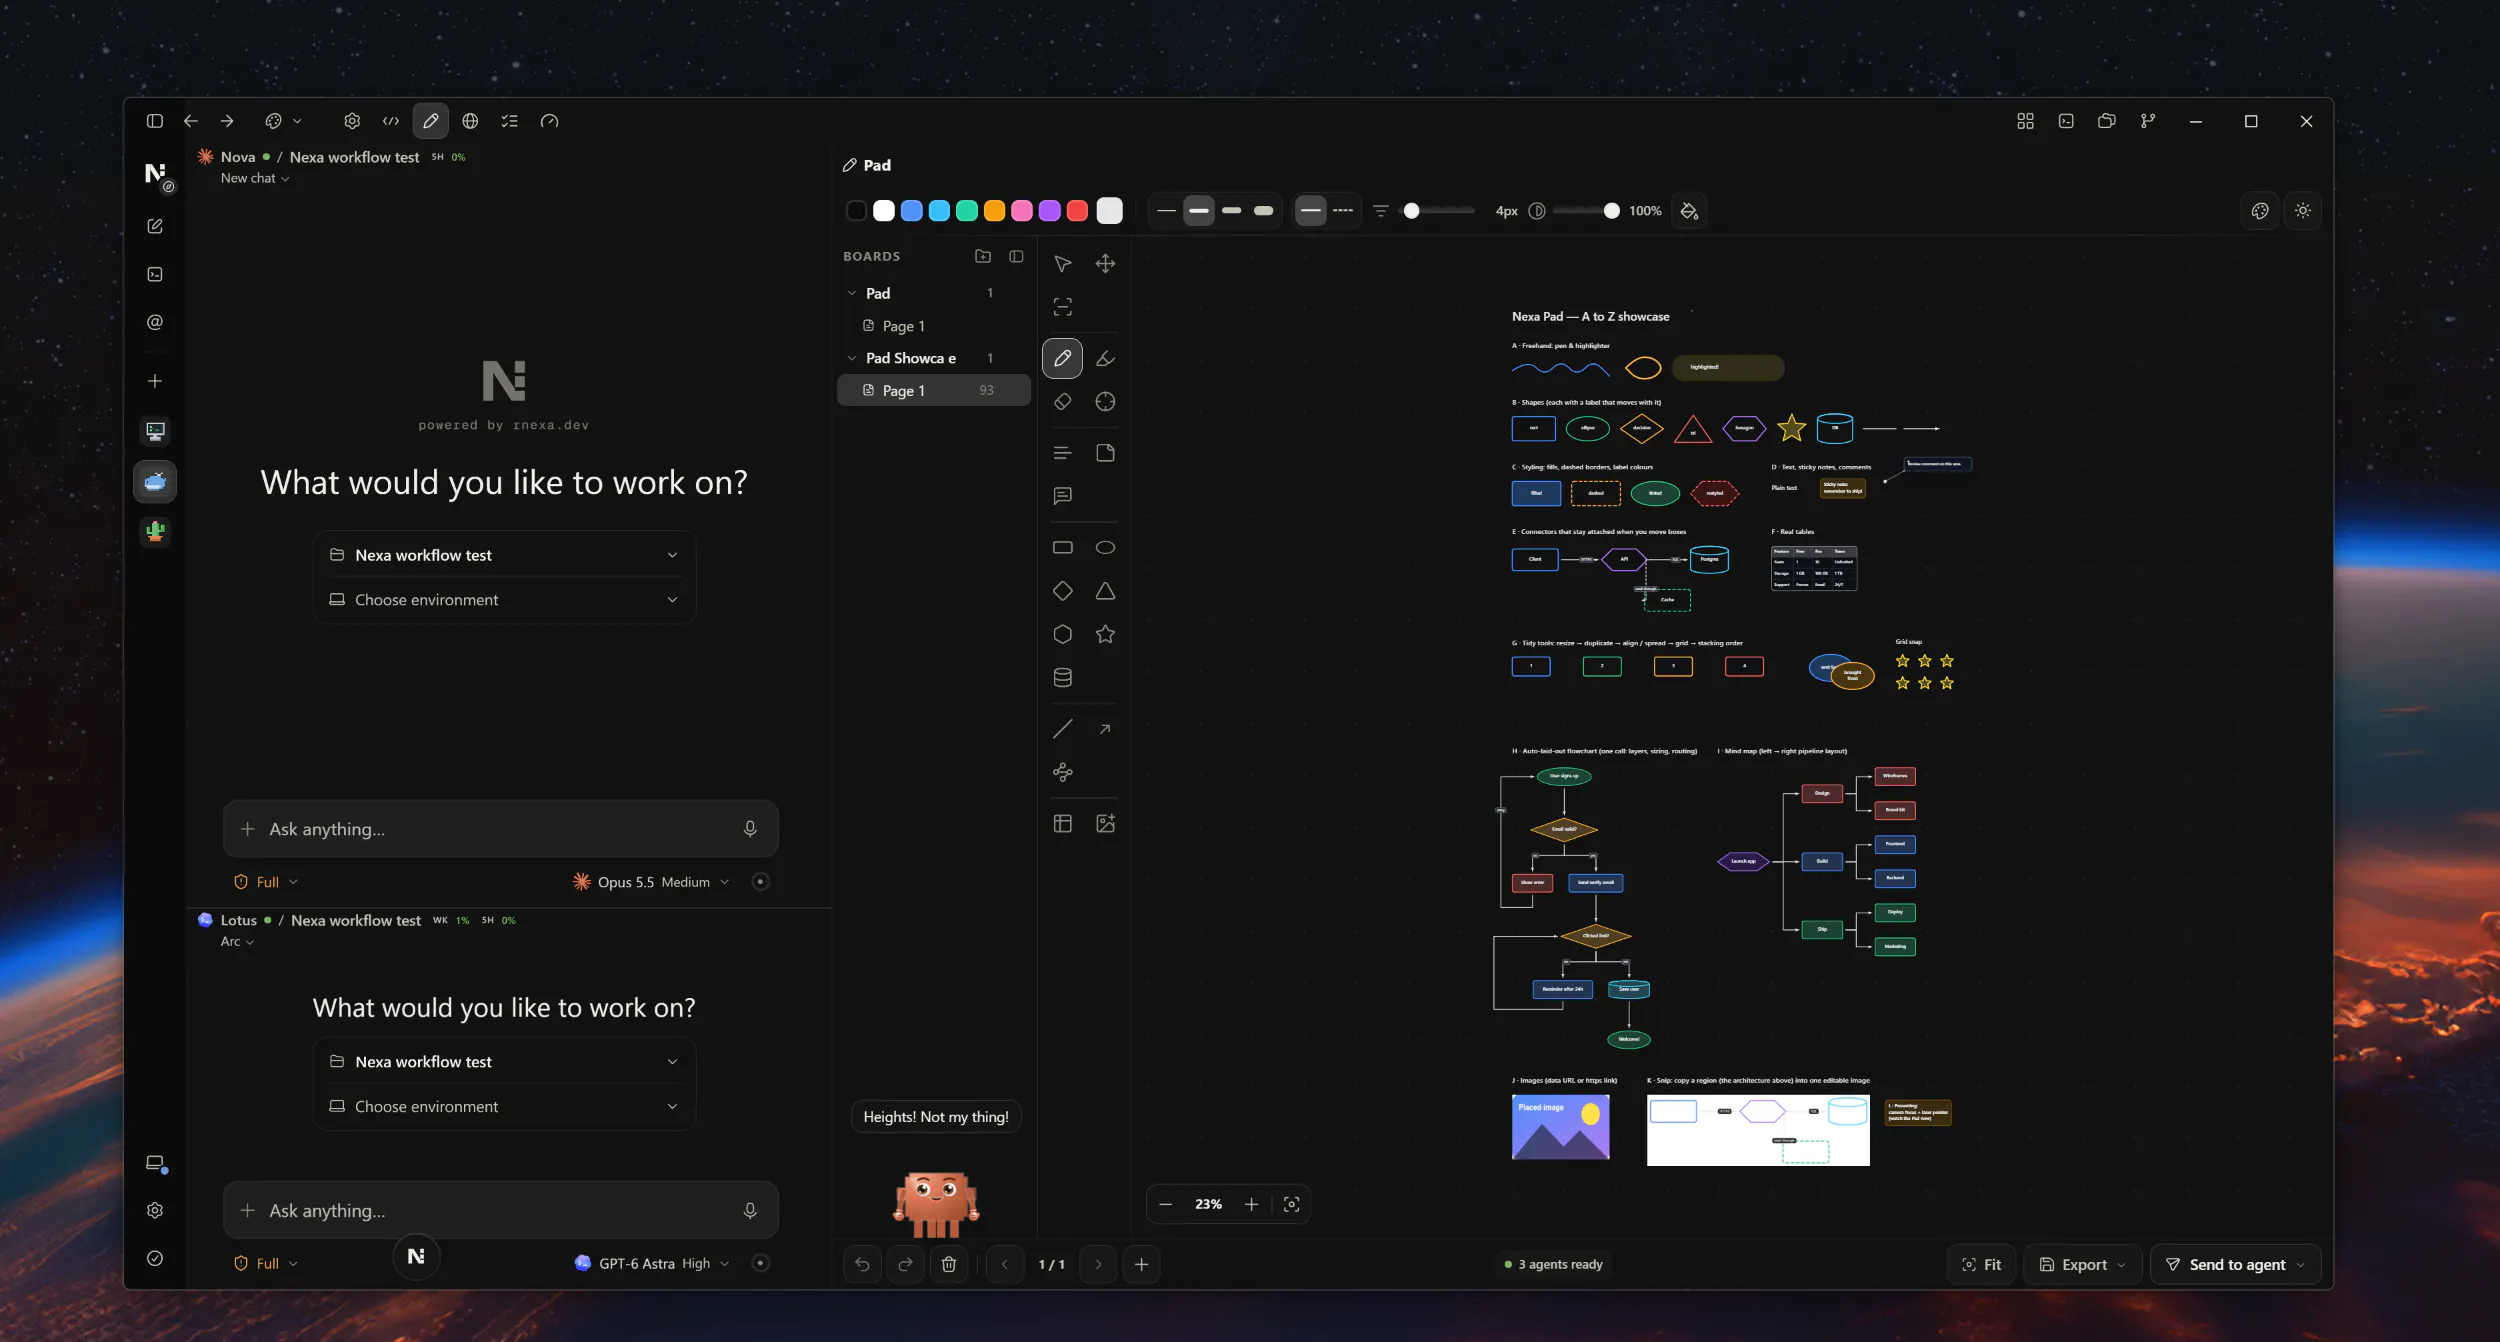Select the hexagon shape tool
The width and height of the screenshot is (2500, 1342).
[1062, 634]
